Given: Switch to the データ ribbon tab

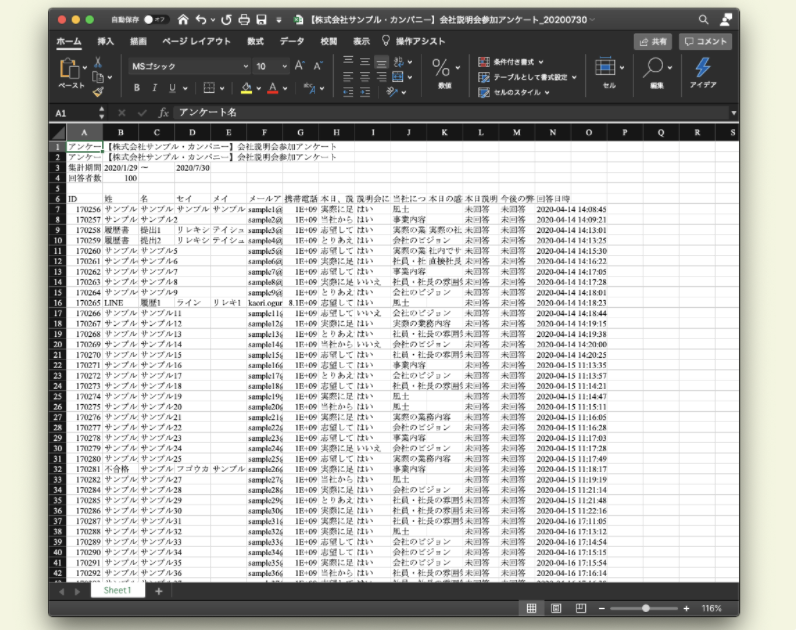Looking at the screenshot, I should pyautogui.click(x=291, y=41).
